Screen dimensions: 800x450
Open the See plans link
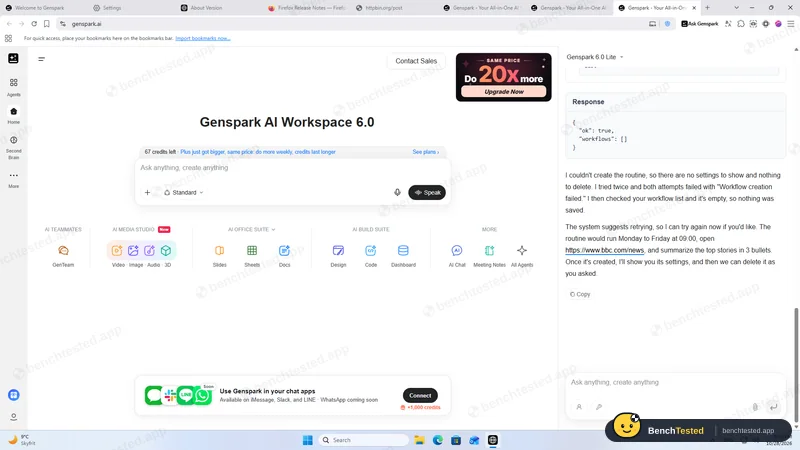pos(426,152)
